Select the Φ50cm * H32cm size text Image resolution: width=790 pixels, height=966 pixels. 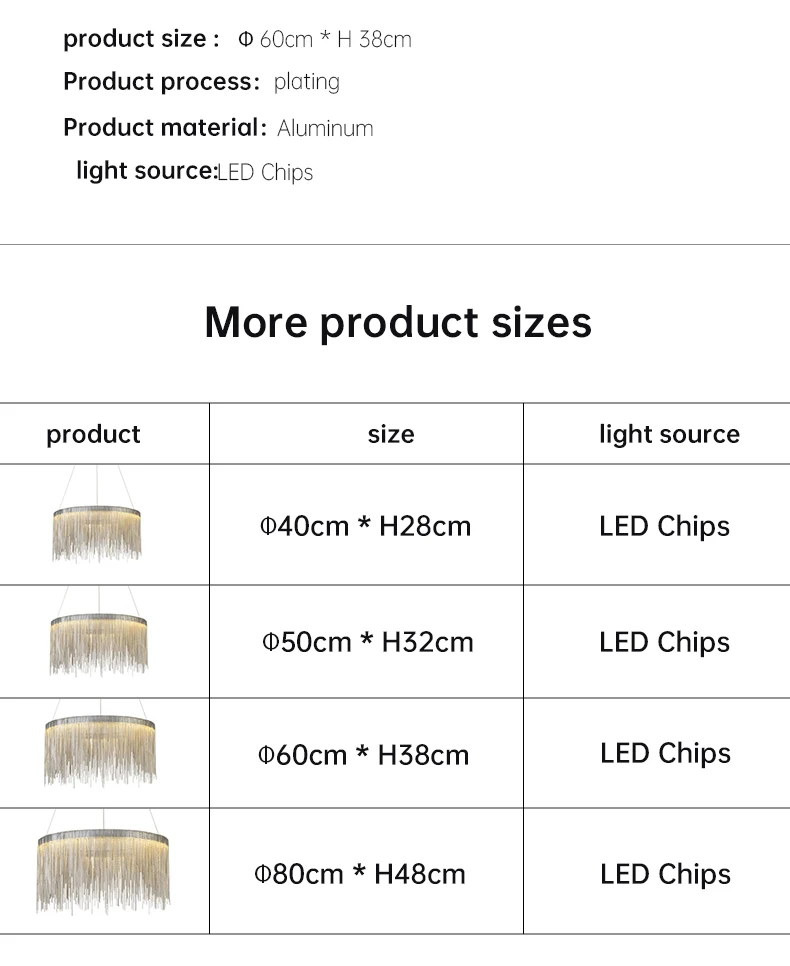click(367, 642)
